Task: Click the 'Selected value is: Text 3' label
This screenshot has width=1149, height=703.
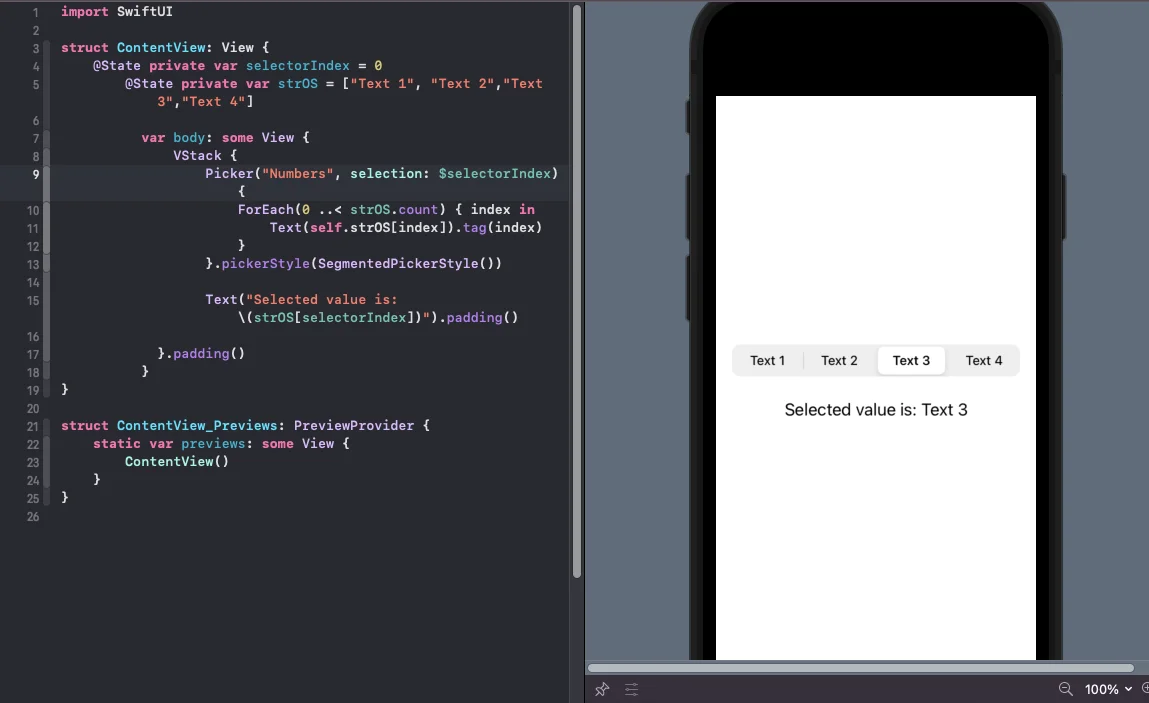Action: pos(876,410)
